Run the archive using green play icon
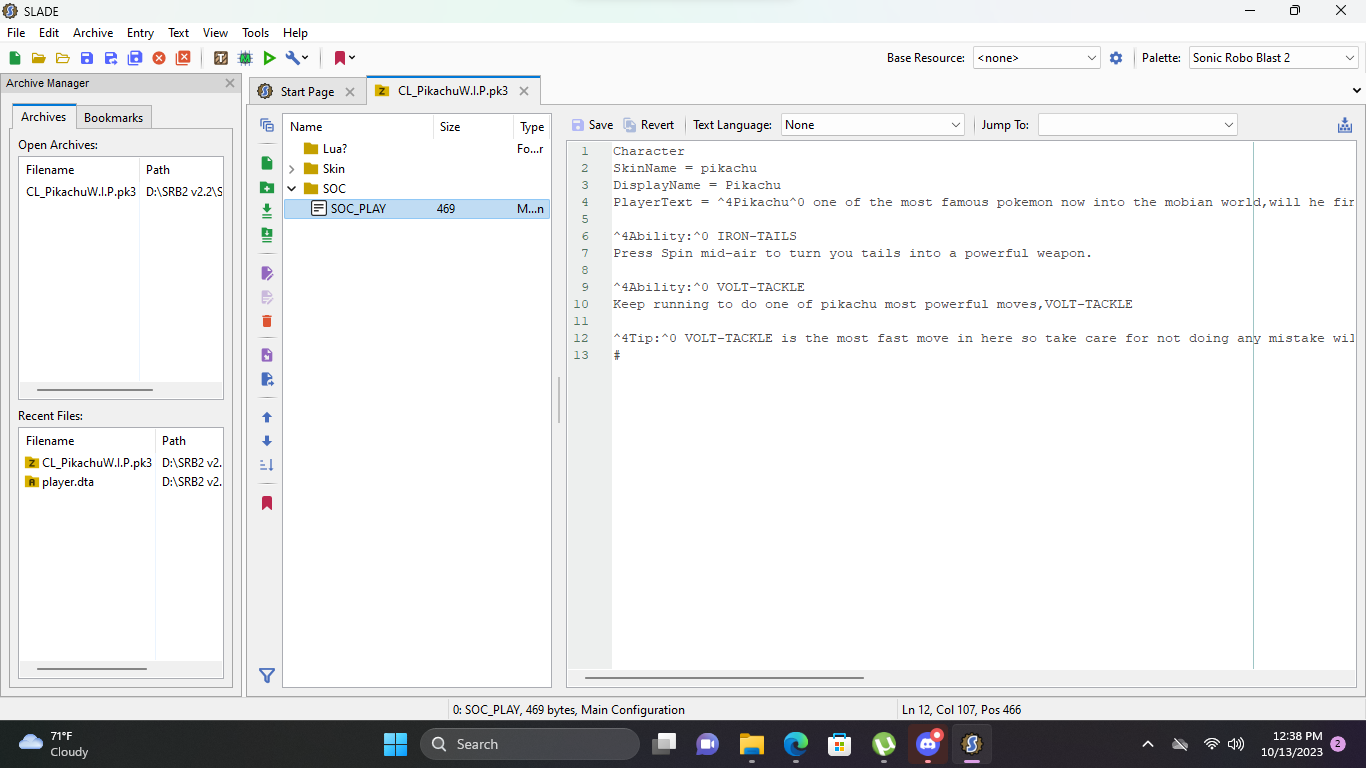The image size is (1366, 768). click(x=269, y=58)
